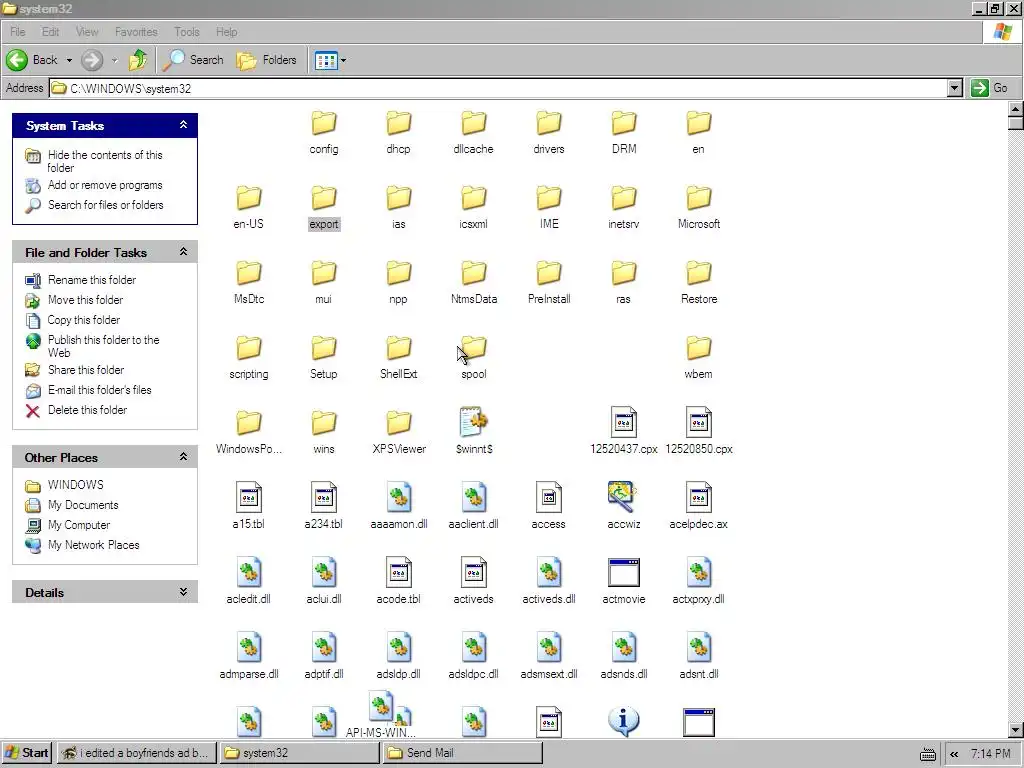Switch to system32 taskbar button
This screenshot has width=1024, height=768.
[299, 753]
